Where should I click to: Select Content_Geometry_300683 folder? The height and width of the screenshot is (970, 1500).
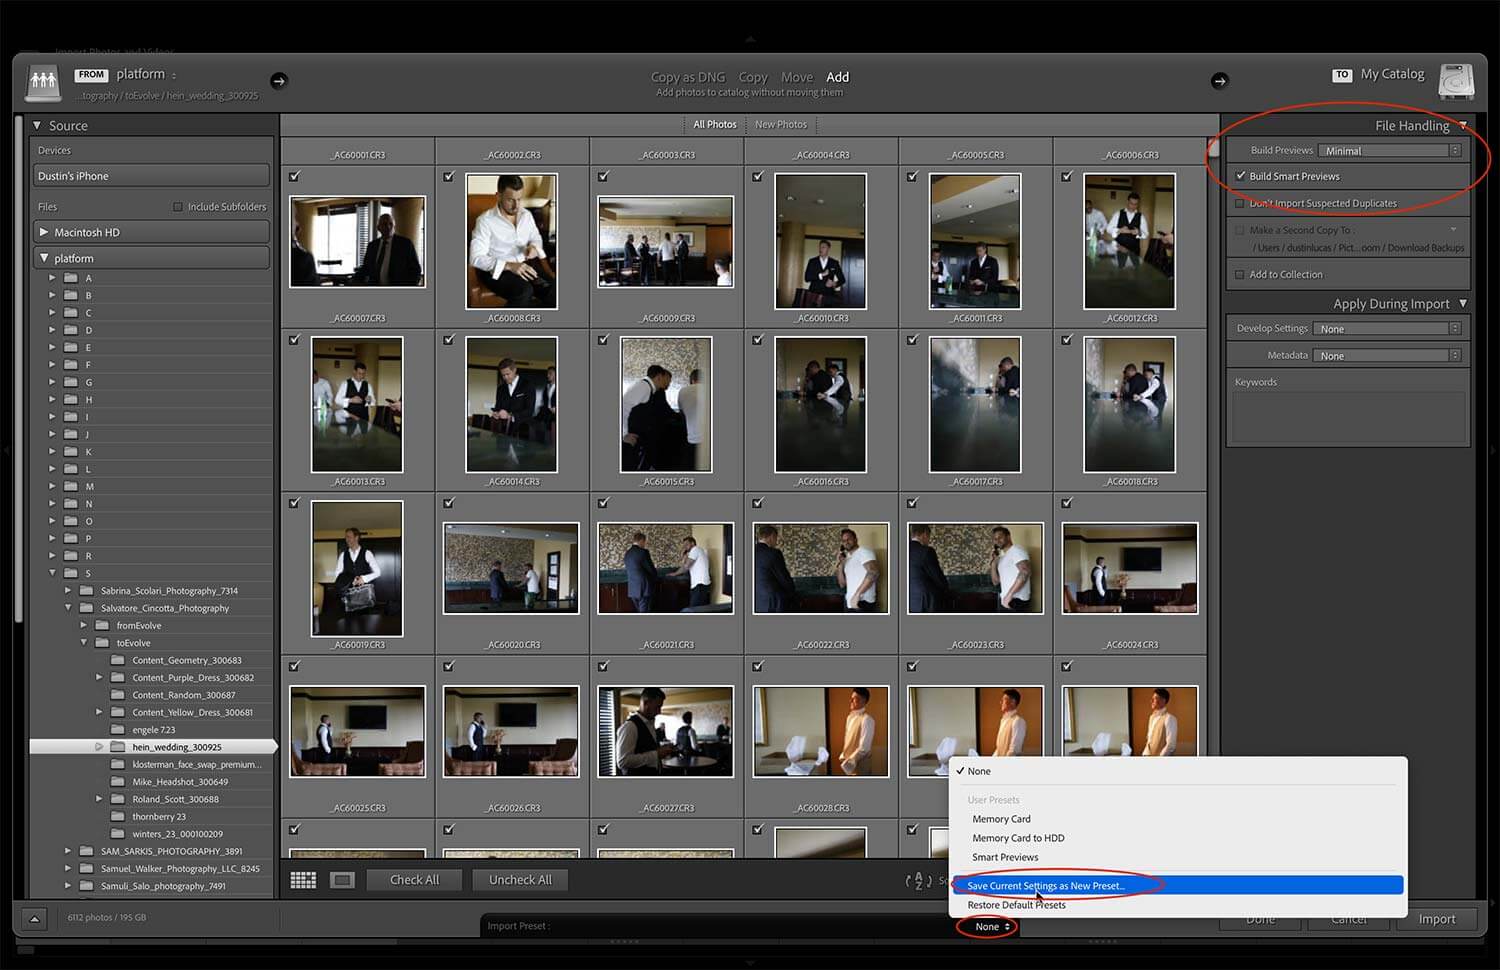pos(187,661)
